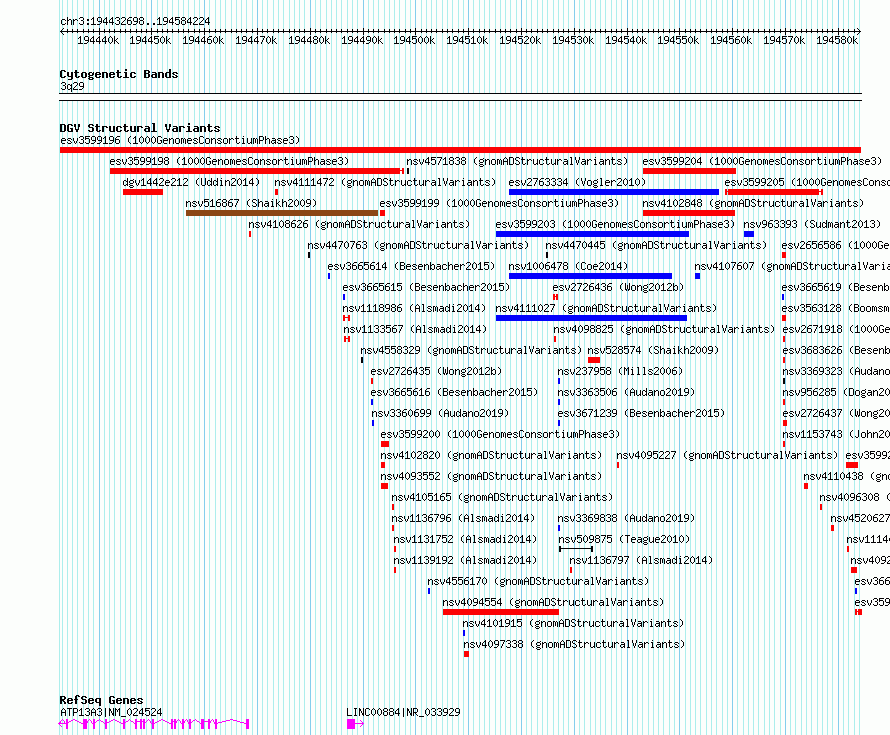
Task: Open nsv3363506 (Audano2019) label
Action: [626, 392]
